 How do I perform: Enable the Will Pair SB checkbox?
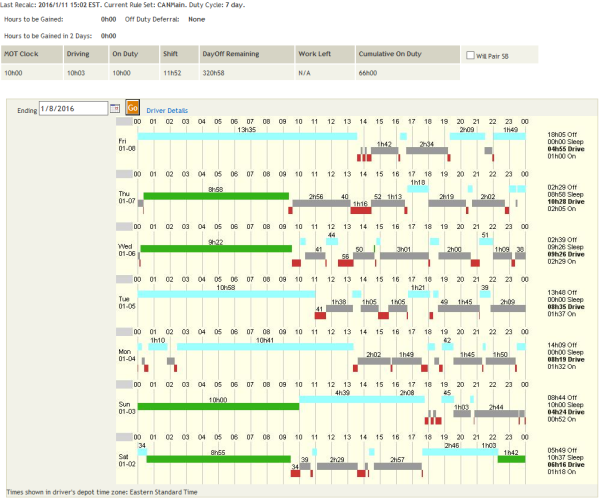click(x=472, y=54)
